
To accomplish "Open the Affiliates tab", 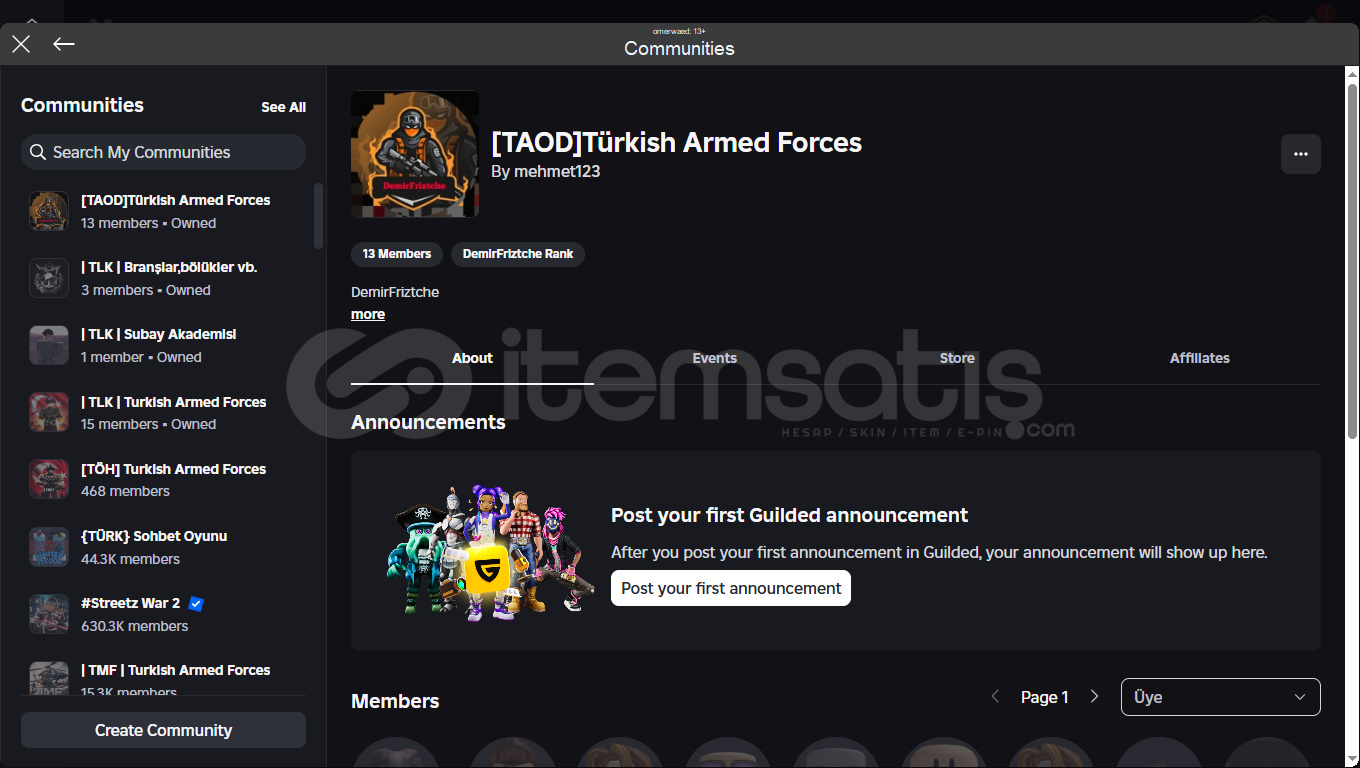I will click(x=1200, y=358).
